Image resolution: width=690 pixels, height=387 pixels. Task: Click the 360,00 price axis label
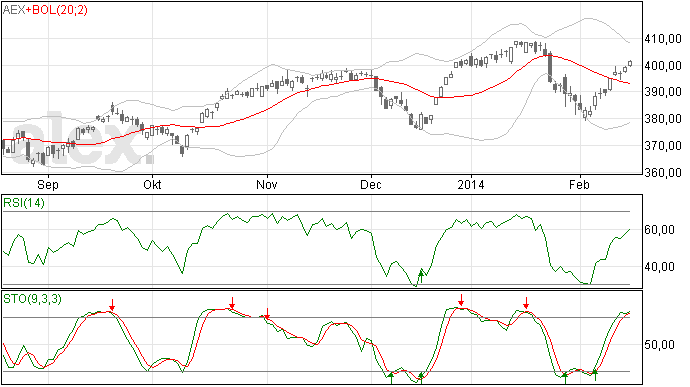click(x=663, y=173)
